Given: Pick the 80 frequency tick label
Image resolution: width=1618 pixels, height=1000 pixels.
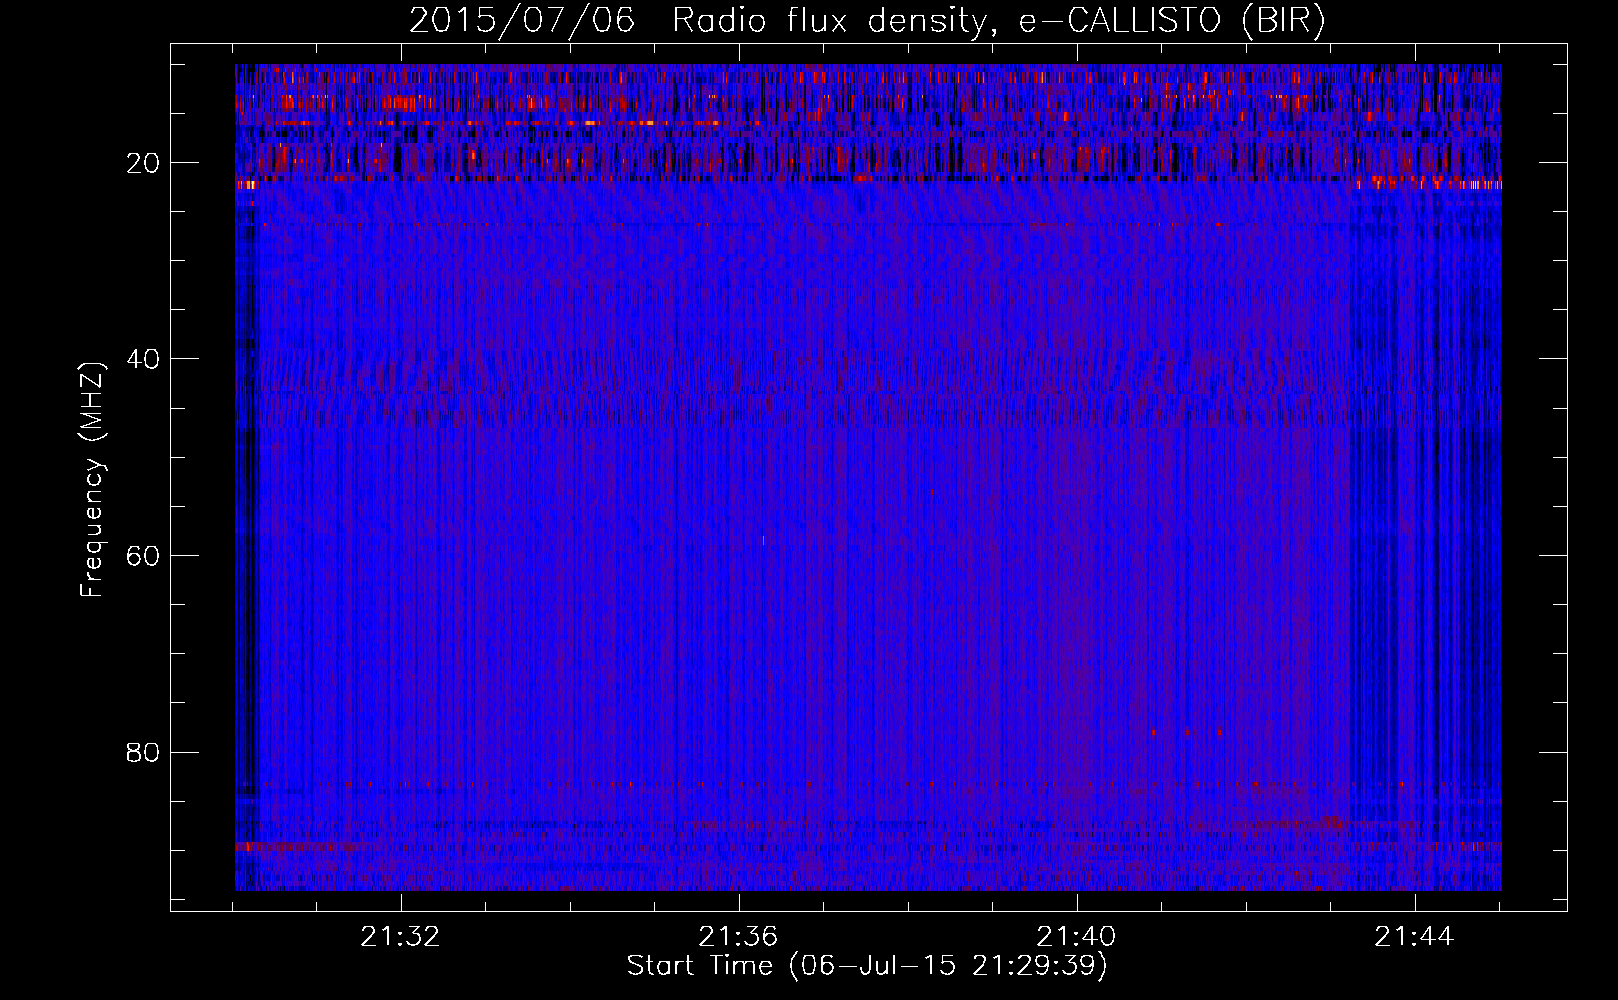Looking at the screenshot, I should (143, 752).
